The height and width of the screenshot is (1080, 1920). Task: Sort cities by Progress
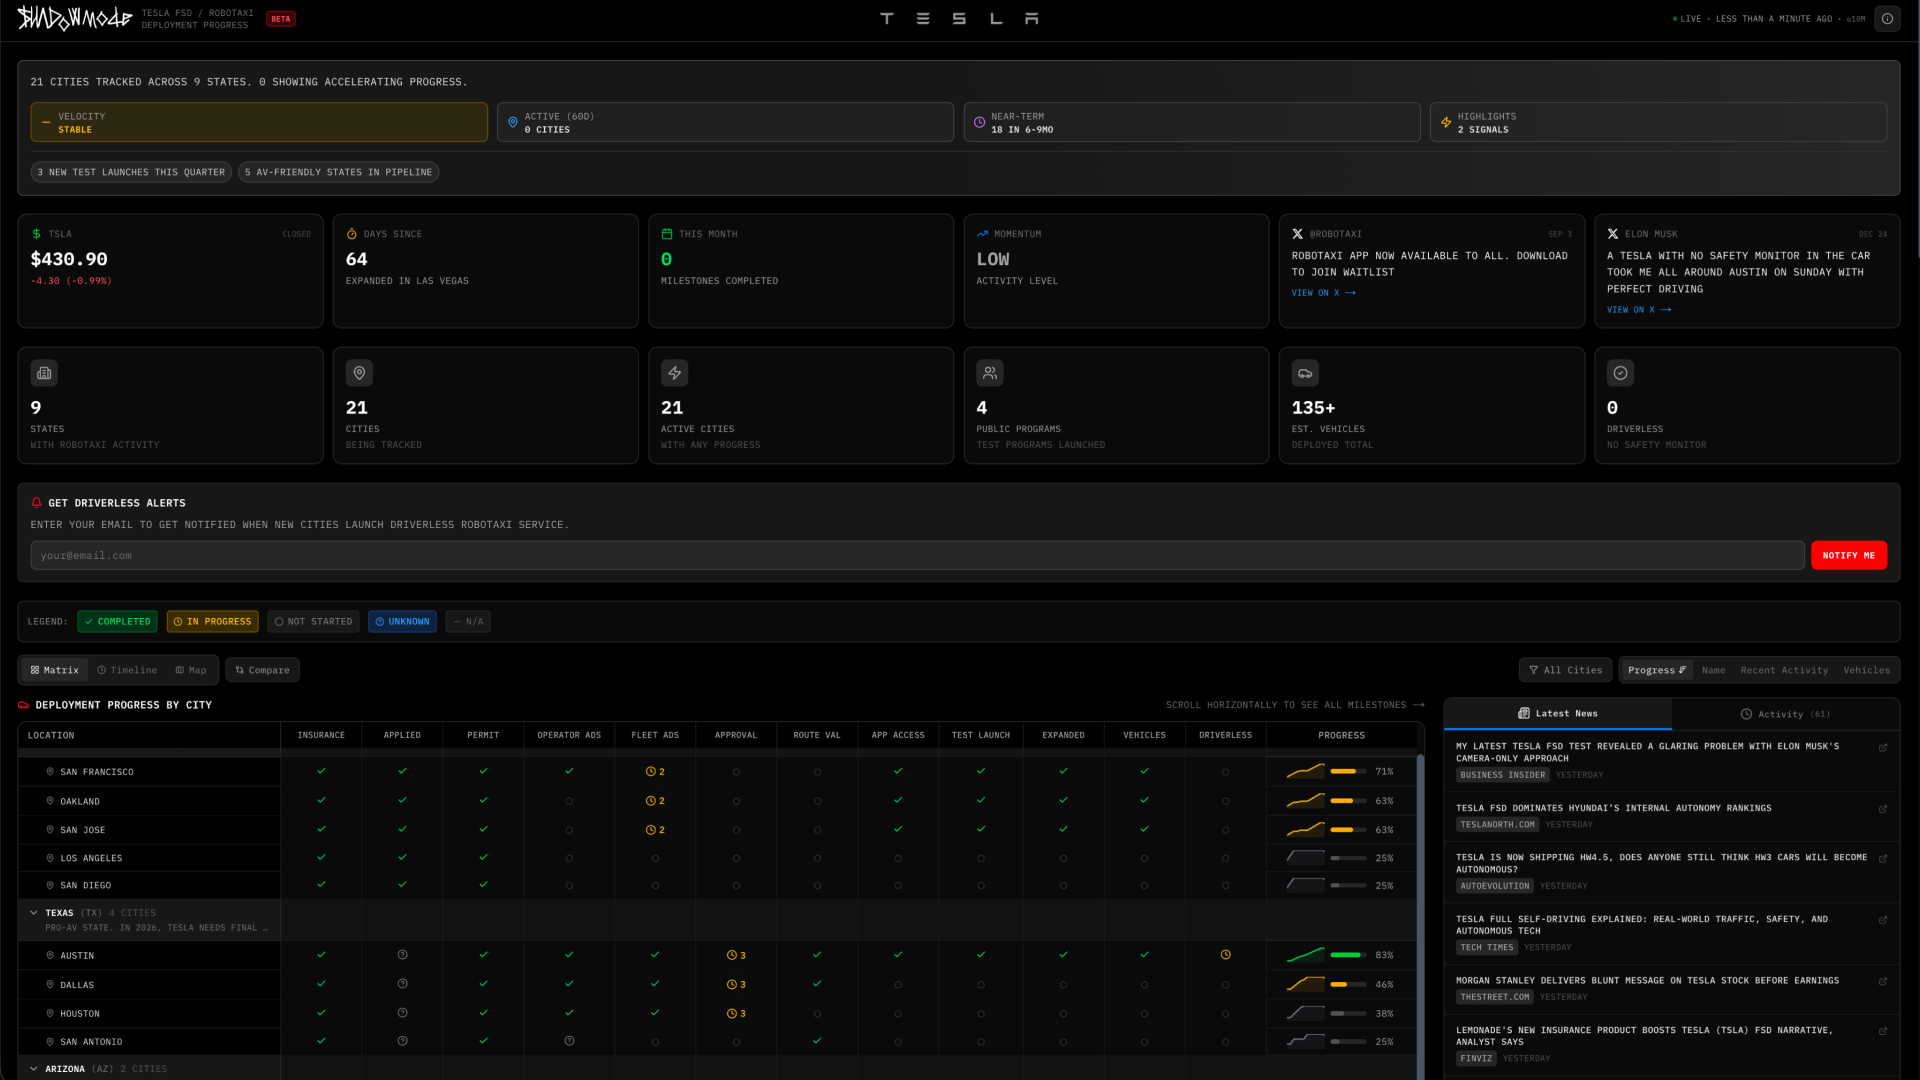tap(1656, 670)
